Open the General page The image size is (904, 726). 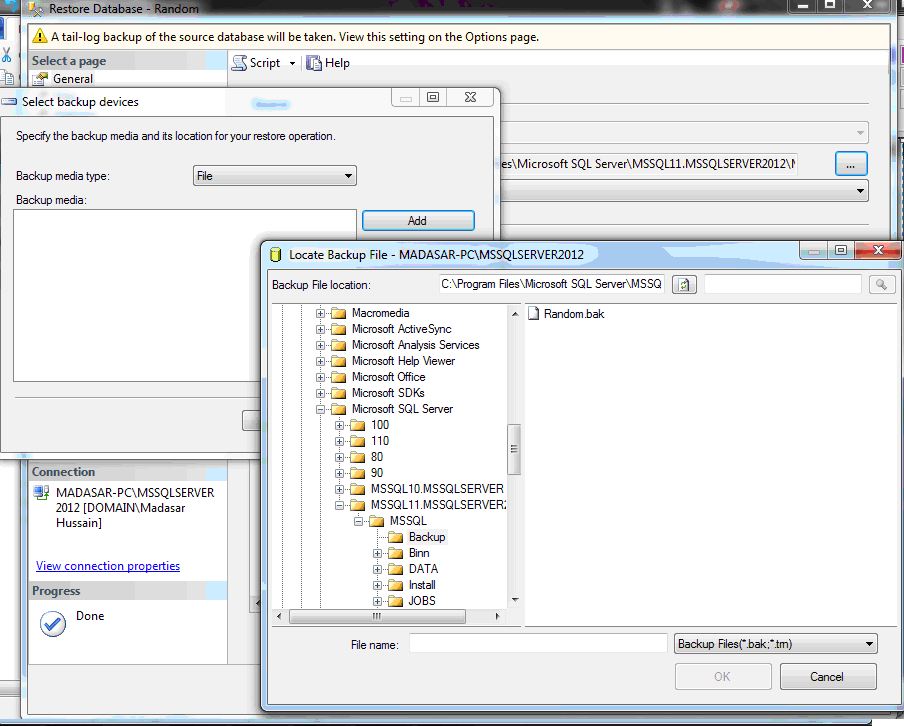tap(72, 79)
